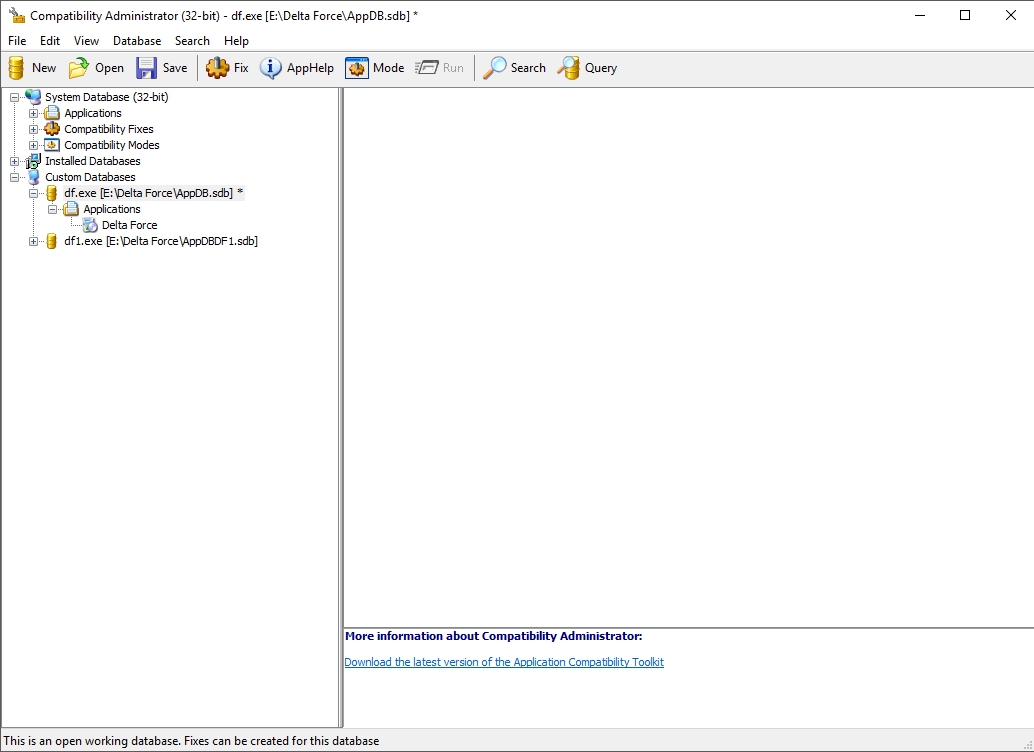The width and height of the screenshot is (1034, 752).
Task: Click the System Database computer icon
Action: point(33,97)
